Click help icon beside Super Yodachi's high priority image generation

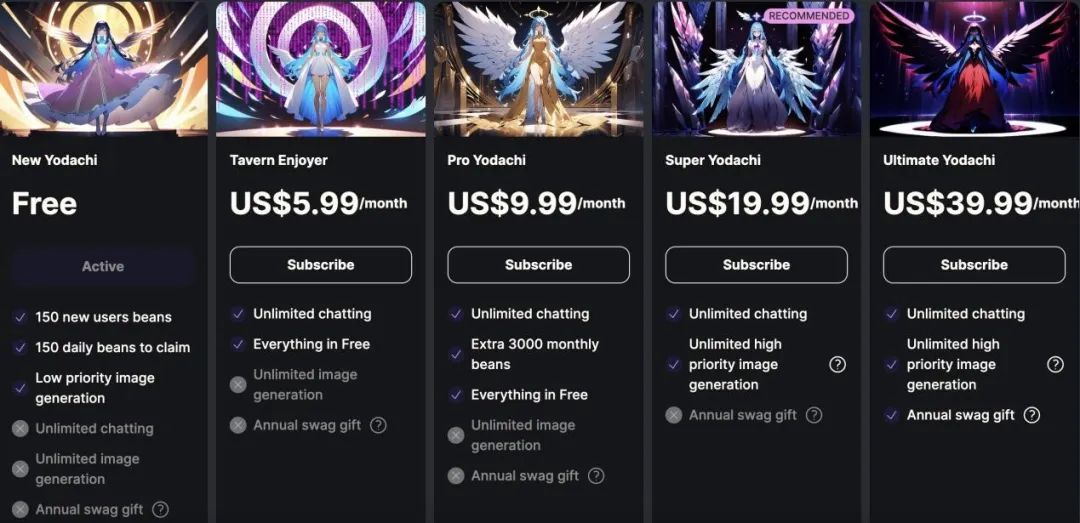click(838, 364)
